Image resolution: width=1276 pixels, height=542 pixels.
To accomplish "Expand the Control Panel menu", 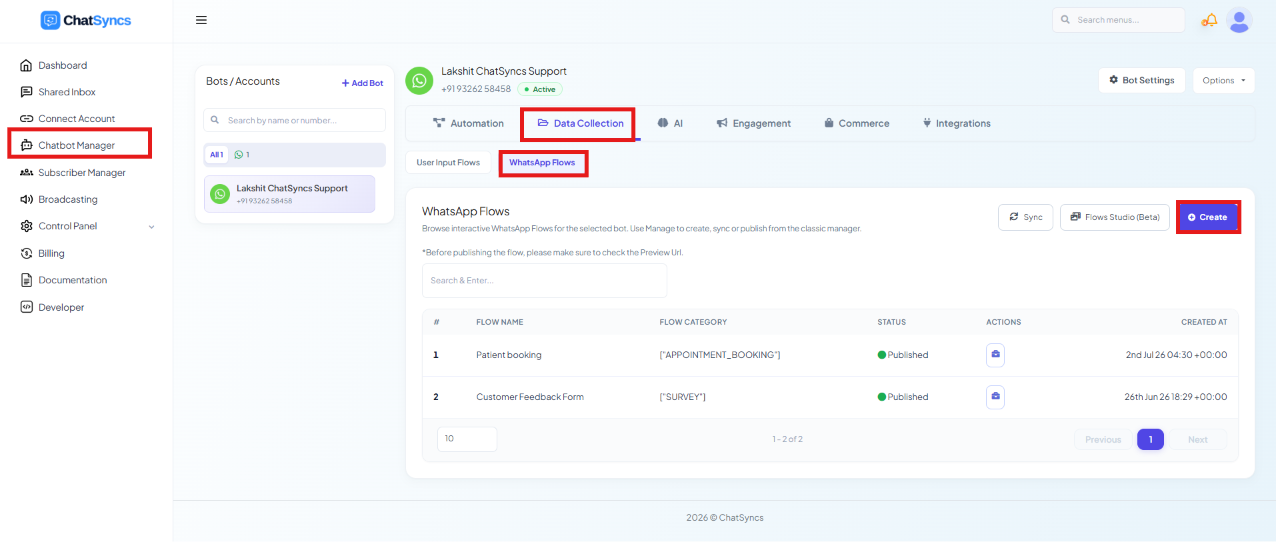I will [x=86, y=226].
